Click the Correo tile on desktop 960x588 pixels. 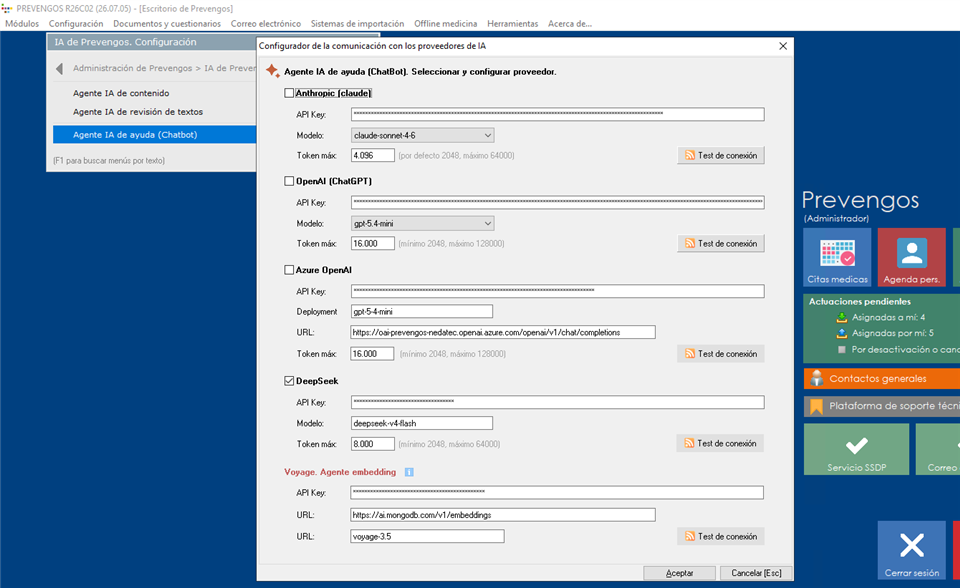(938, 450)
